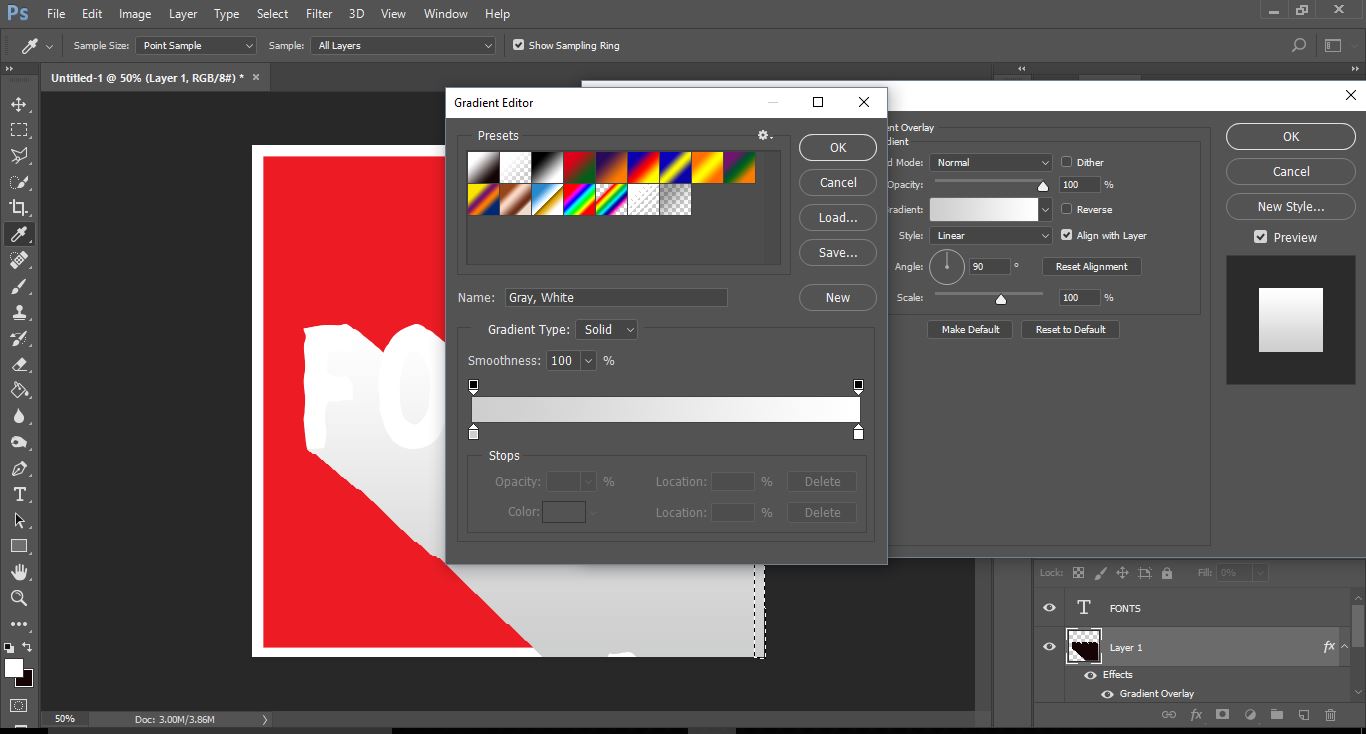The width and height of the screenshot is (1366, 734).
Task: Click the new adjustment layer icon
Action: point(1249,715)
